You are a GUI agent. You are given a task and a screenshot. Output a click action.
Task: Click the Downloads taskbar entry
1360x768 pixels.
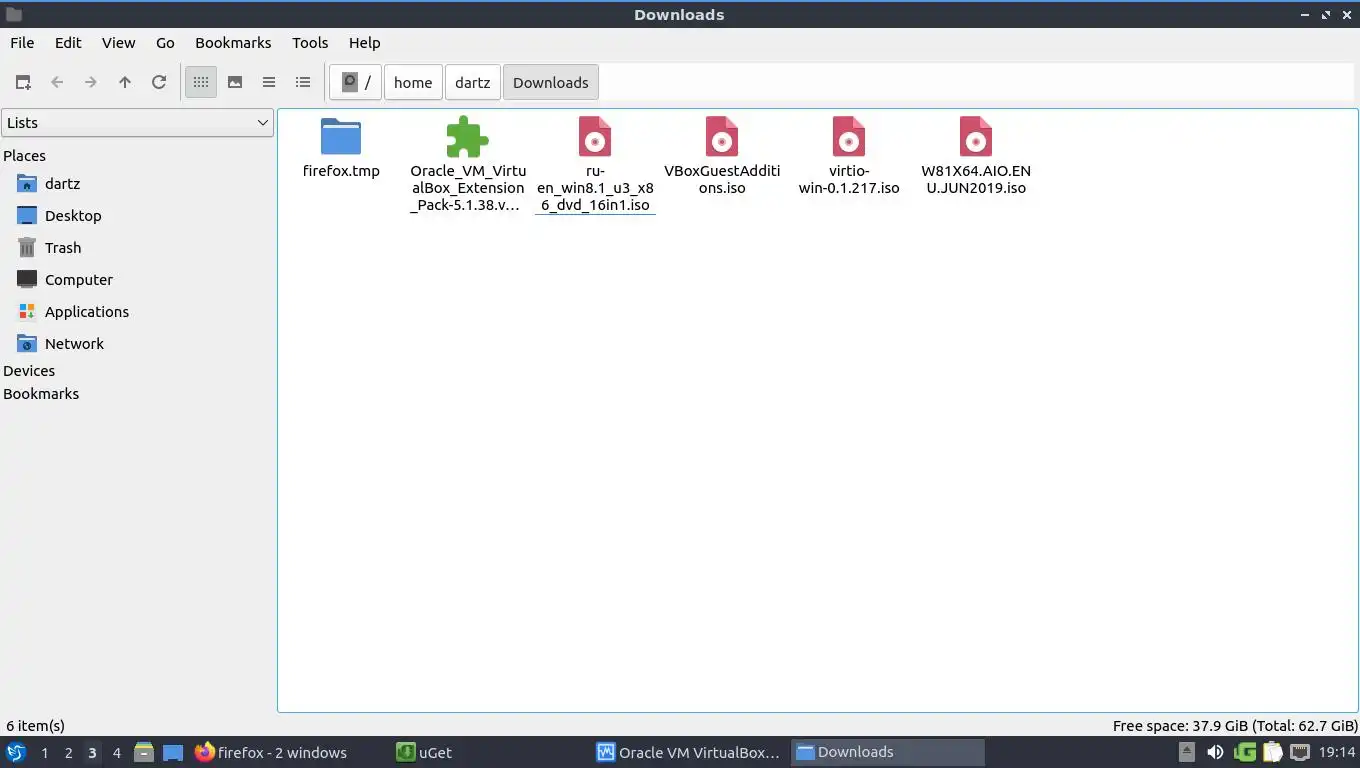tap(888, 752)
